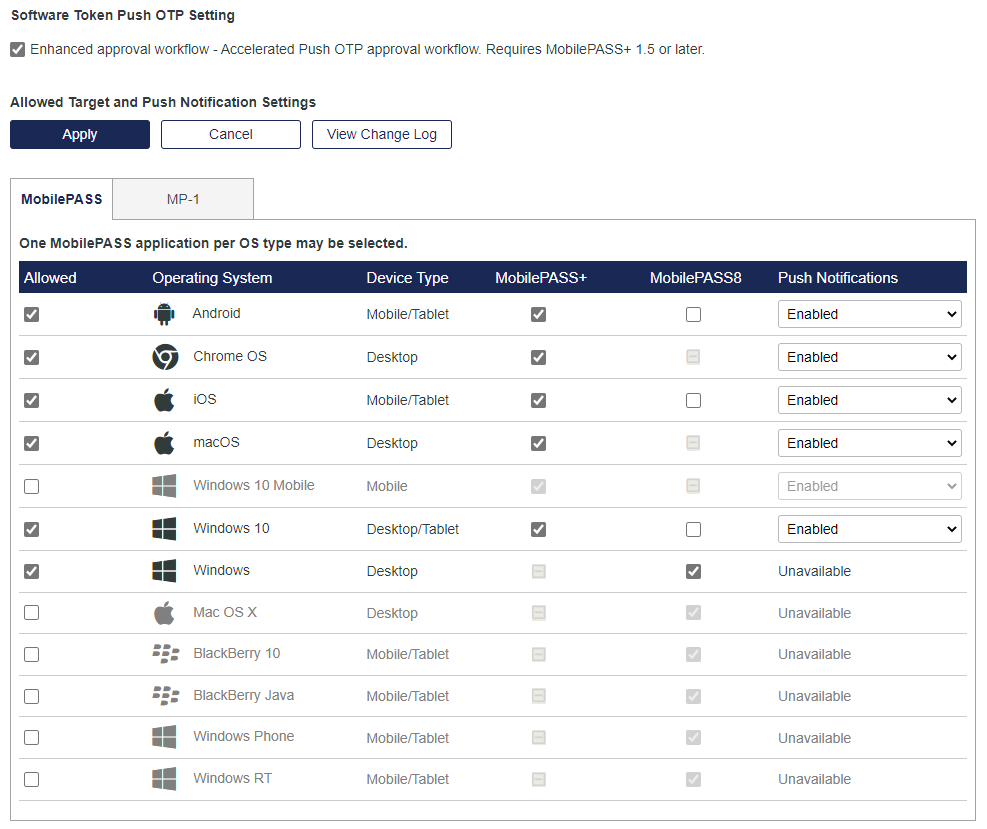Check Allowed for BlackBerry 10
The image size is (987, 829).
click(x=31, y=654)
